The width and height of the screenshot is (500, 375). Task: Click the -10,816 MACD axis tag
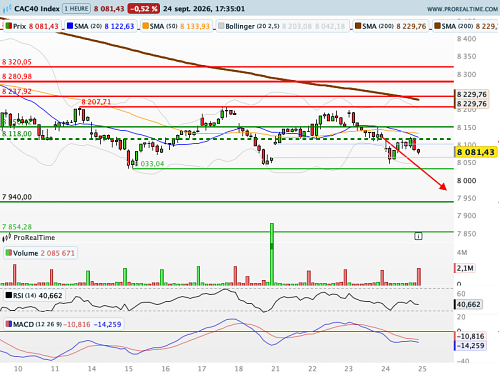[470, 336]
